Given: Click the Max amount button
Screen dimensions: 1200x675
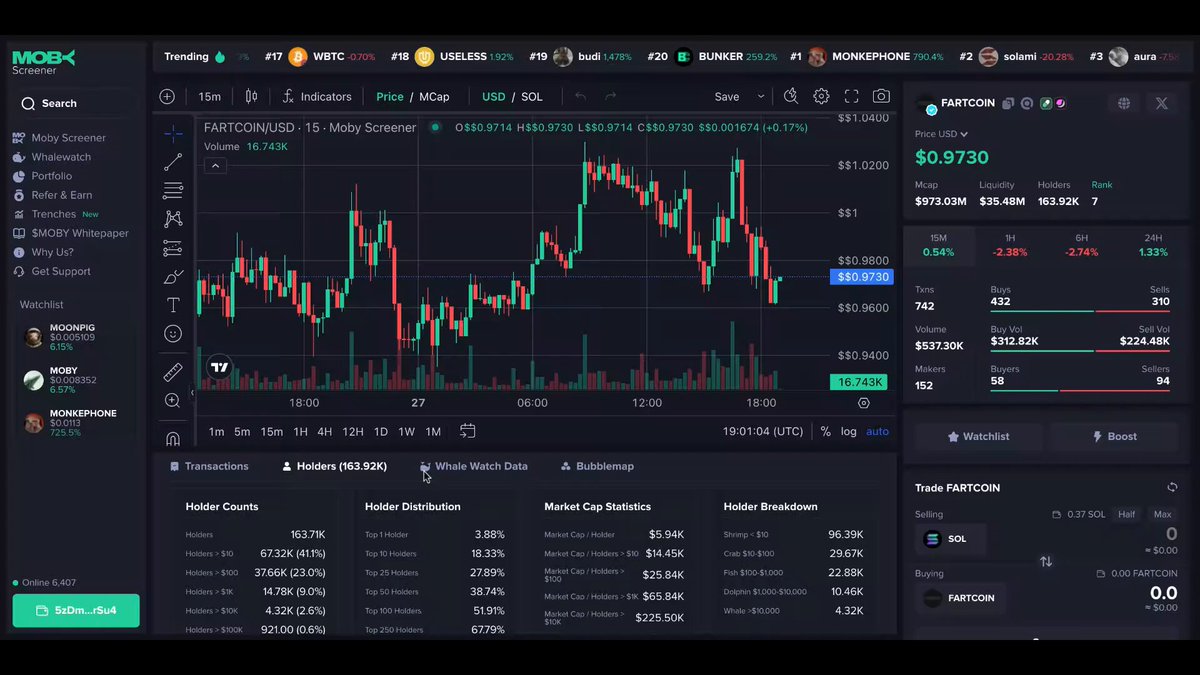Looking at the screenshot, I should tap(1162, 514).
